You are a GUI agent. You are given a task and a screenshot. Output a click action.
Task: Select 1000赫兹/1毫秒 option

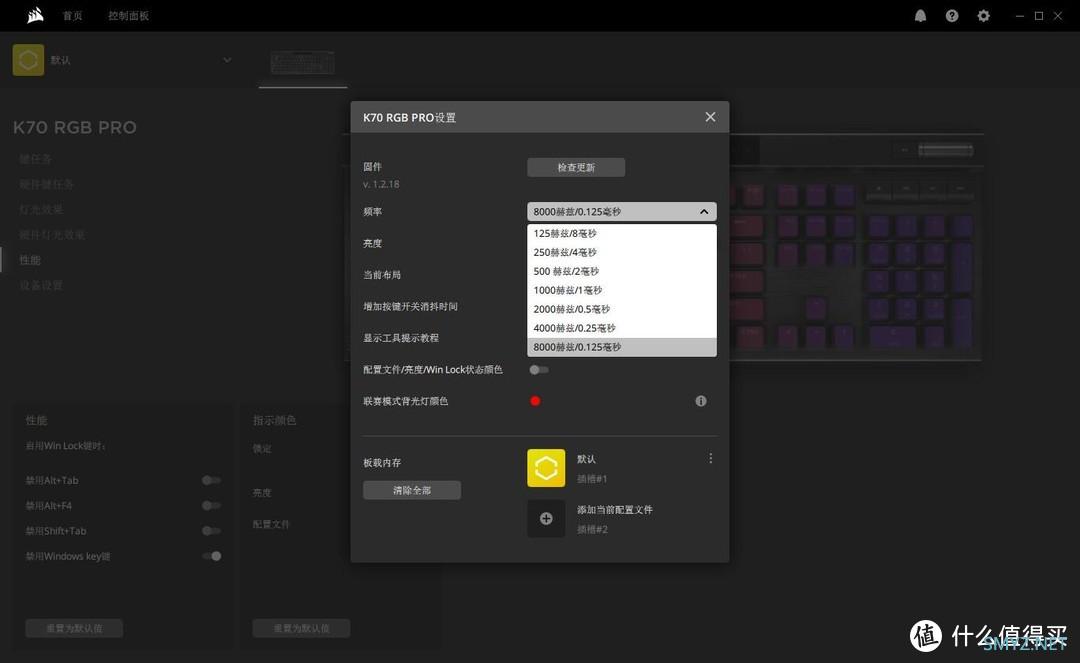coord(622,290)
